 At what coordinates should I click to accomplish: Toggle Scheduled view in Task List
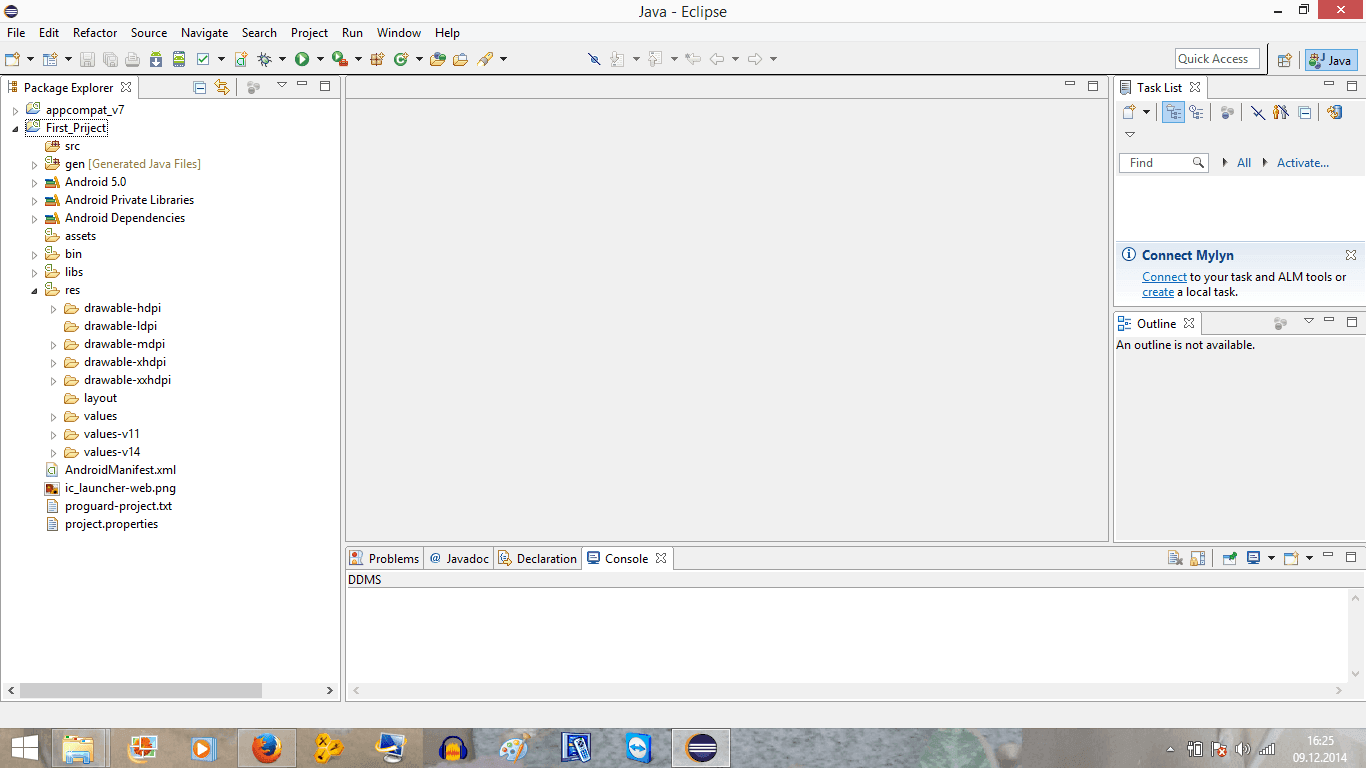point(1196,112)
